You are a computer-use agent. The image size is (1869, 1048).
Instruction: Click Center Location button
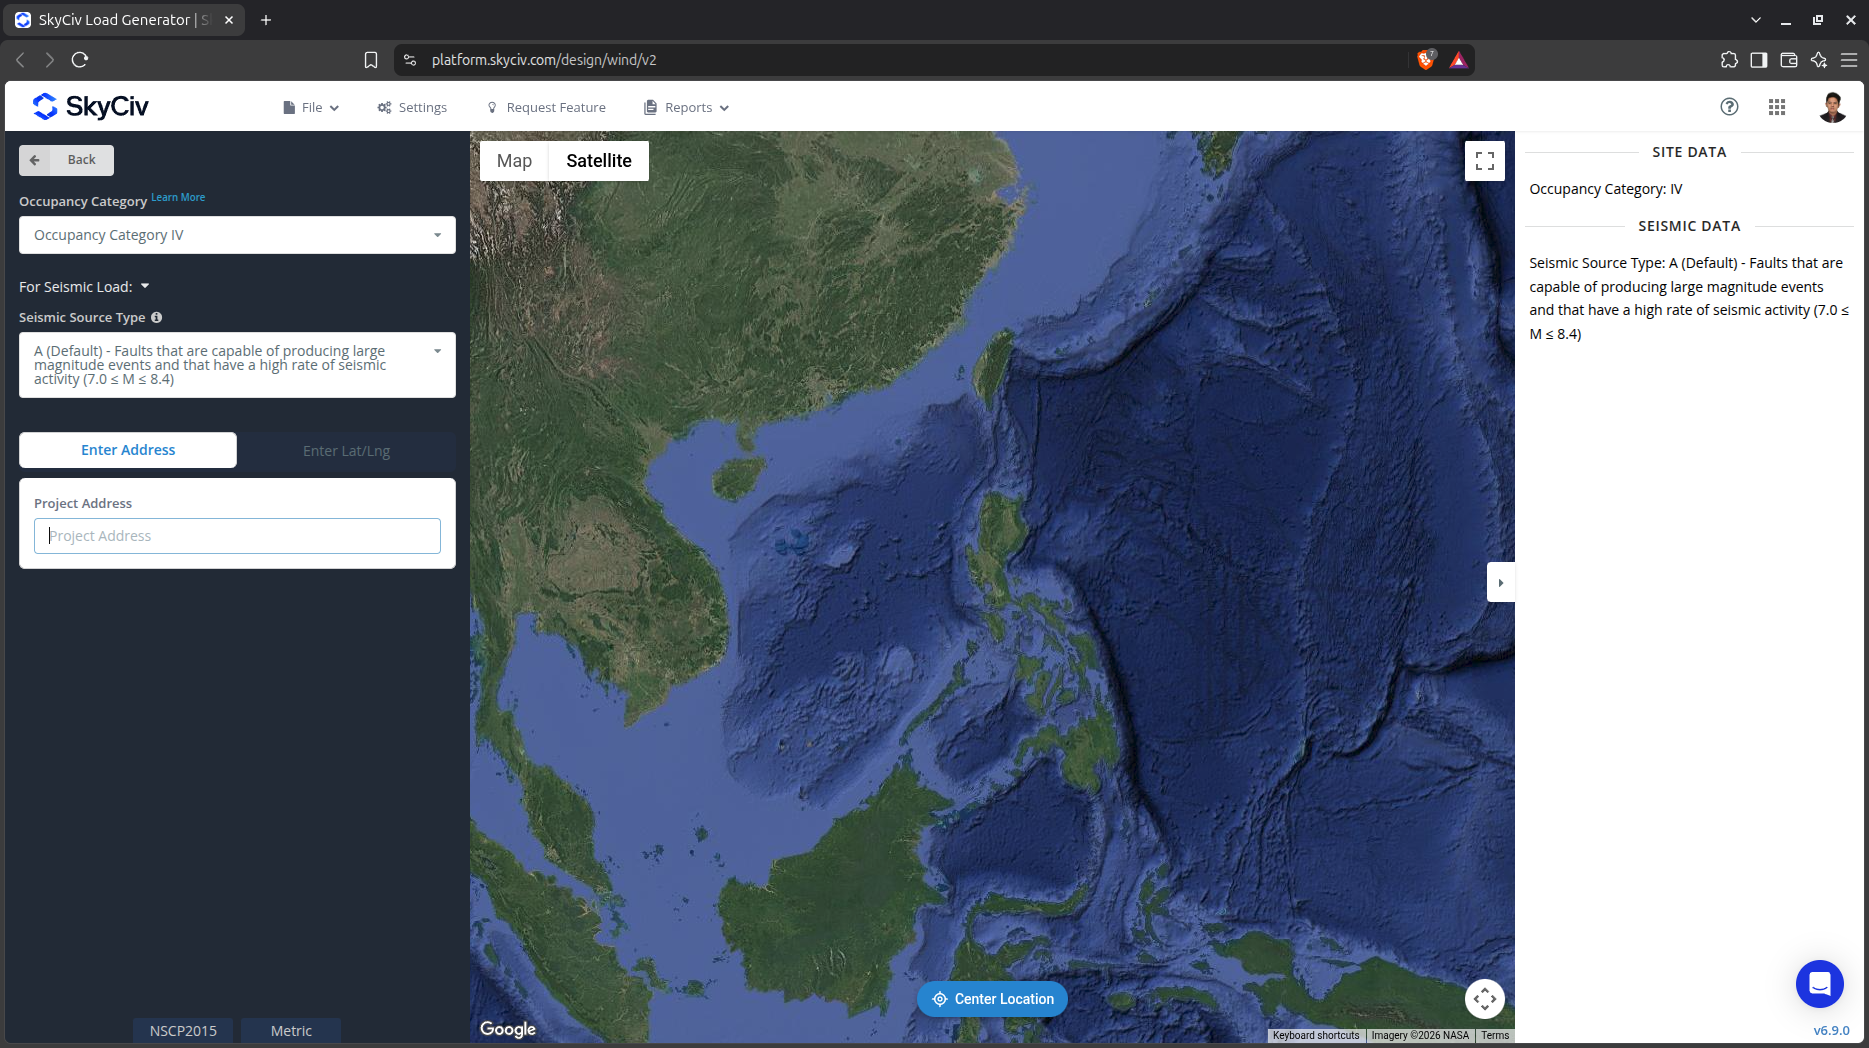pyautogui.click(x=992, y=999)
